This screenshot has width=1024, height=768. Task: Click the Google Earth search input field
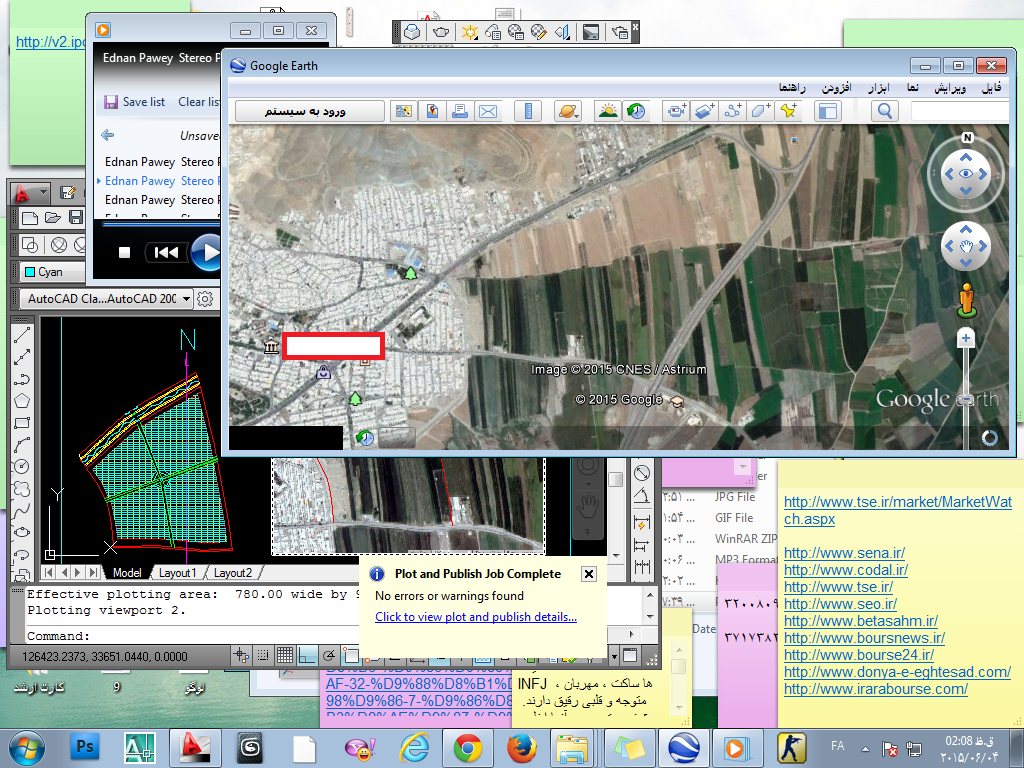pos(960,111)
